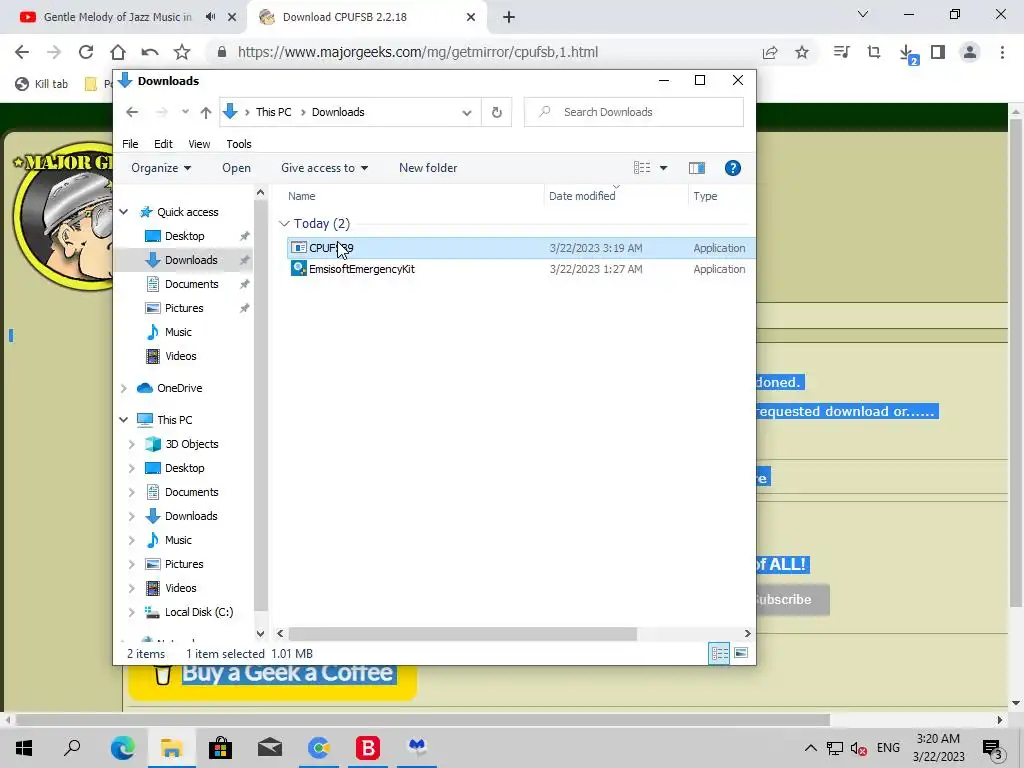This screenshot has width=1024, height=768.
Task: Open the Chrome downloads icon
Action: 906,52
